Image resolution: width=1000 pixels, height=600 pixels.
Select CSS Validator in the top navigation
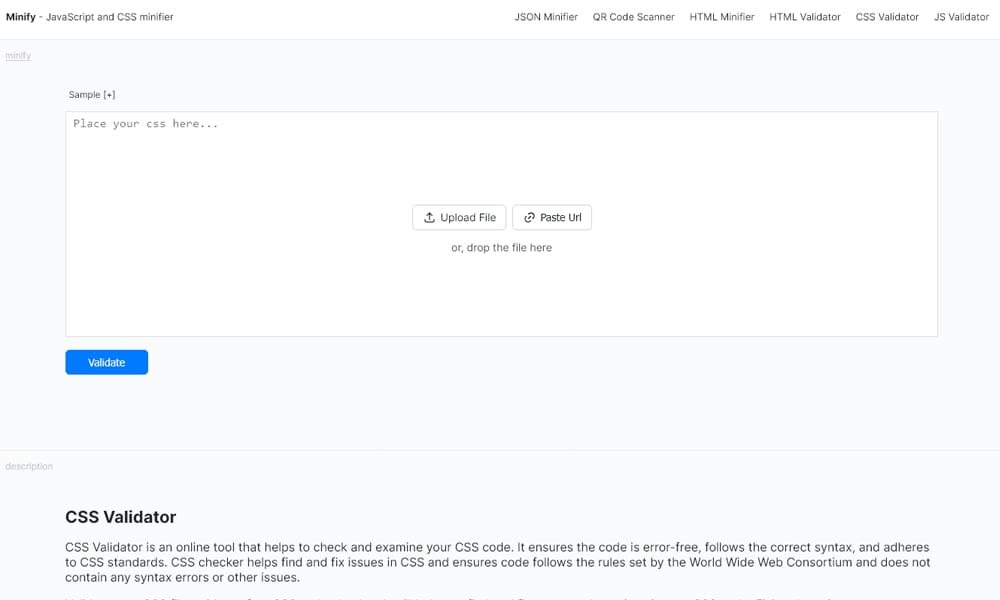tap(887, 17)
